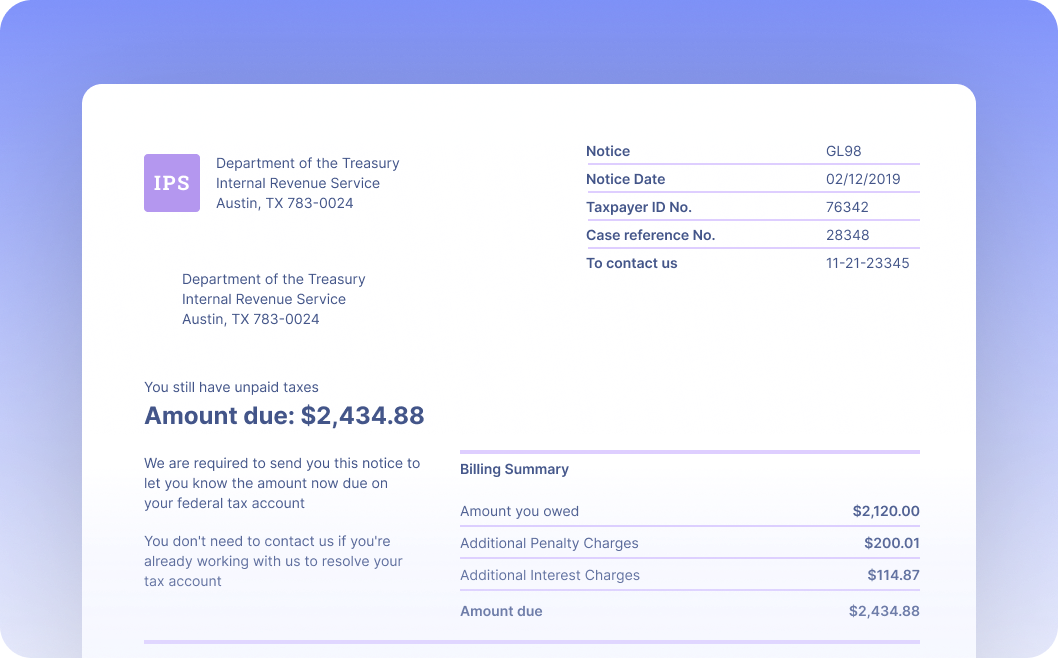Click case reference number 28348

coord(847,235)
